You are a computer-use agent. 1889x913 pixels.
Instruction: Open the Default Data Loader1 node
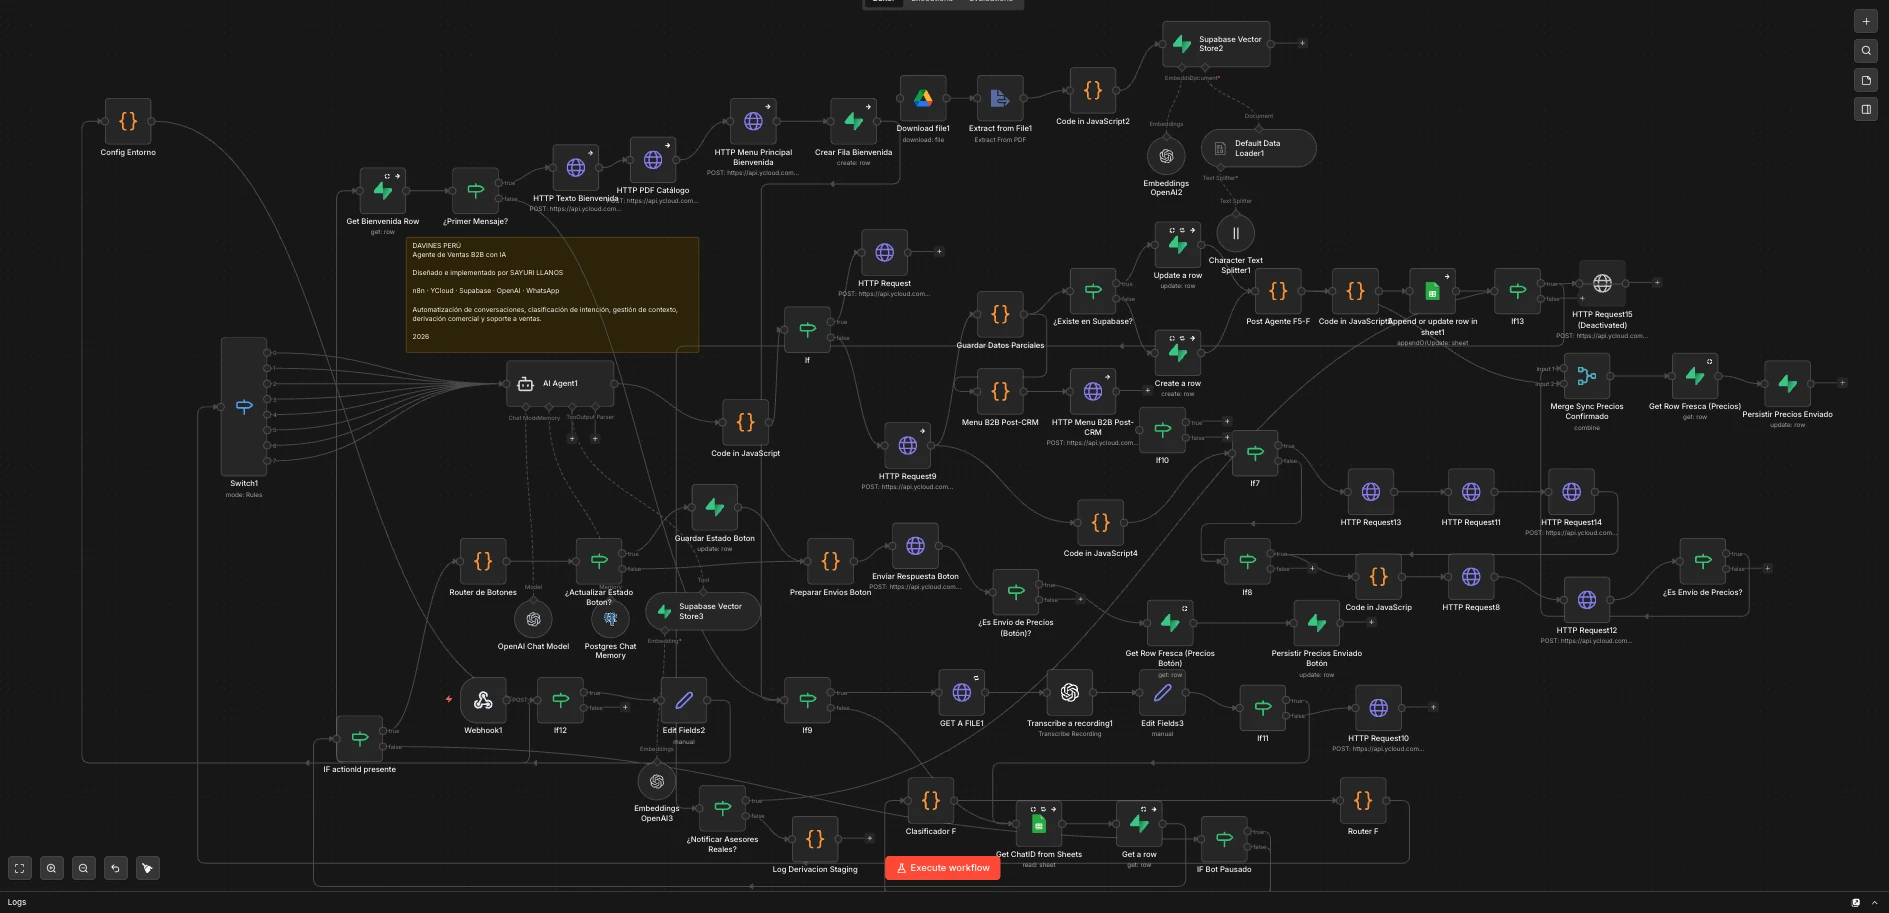tap(1258, 148)
